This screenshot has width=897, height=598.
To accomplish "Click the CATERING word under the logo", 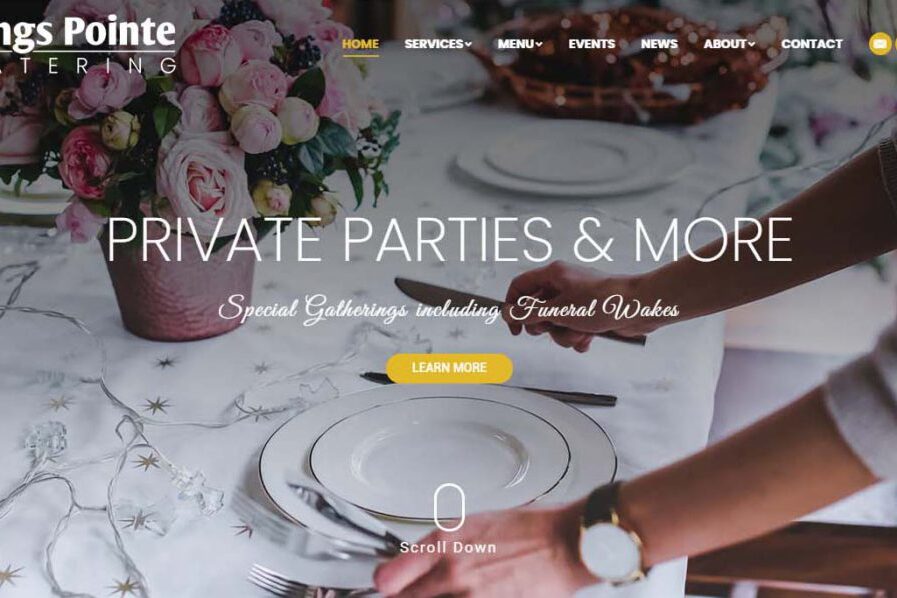I will 87,66.
